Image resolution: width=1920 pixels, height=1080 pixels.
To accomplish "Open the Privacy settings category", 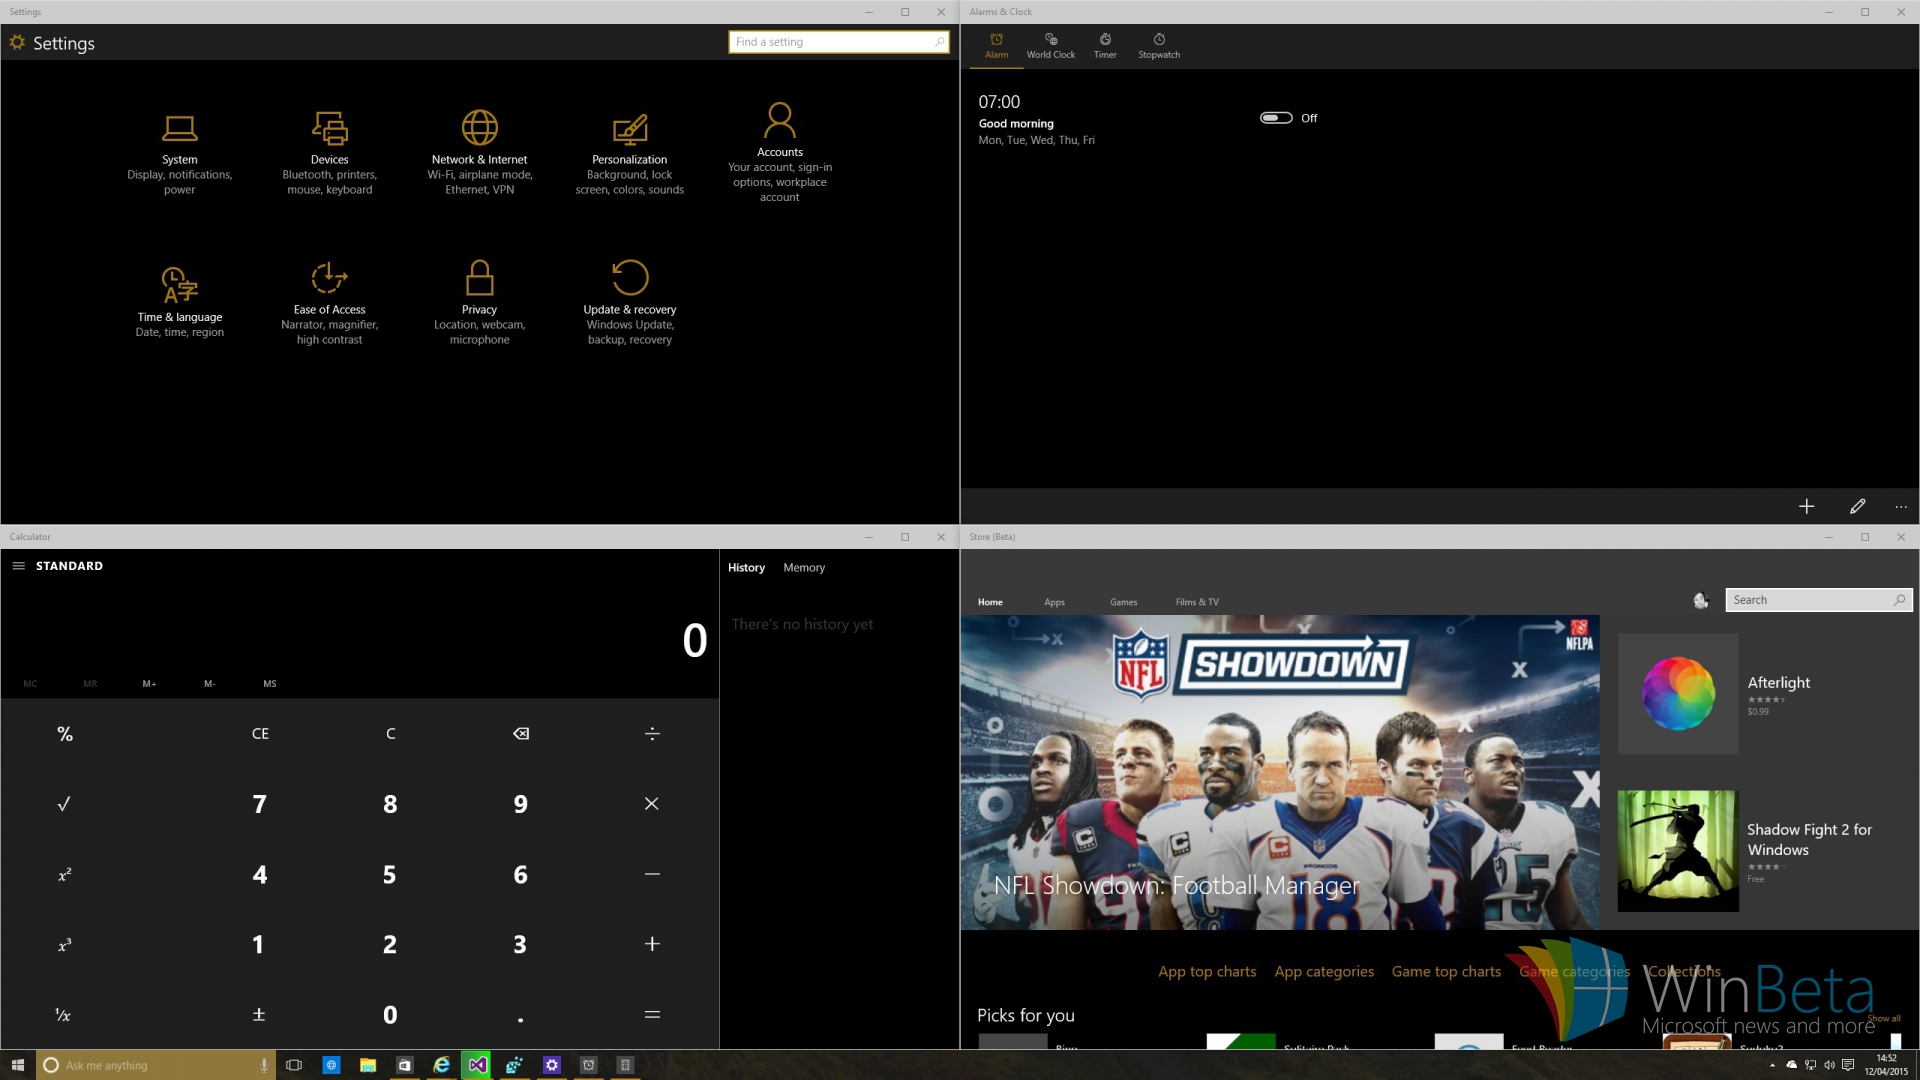I will pos(479,302).
